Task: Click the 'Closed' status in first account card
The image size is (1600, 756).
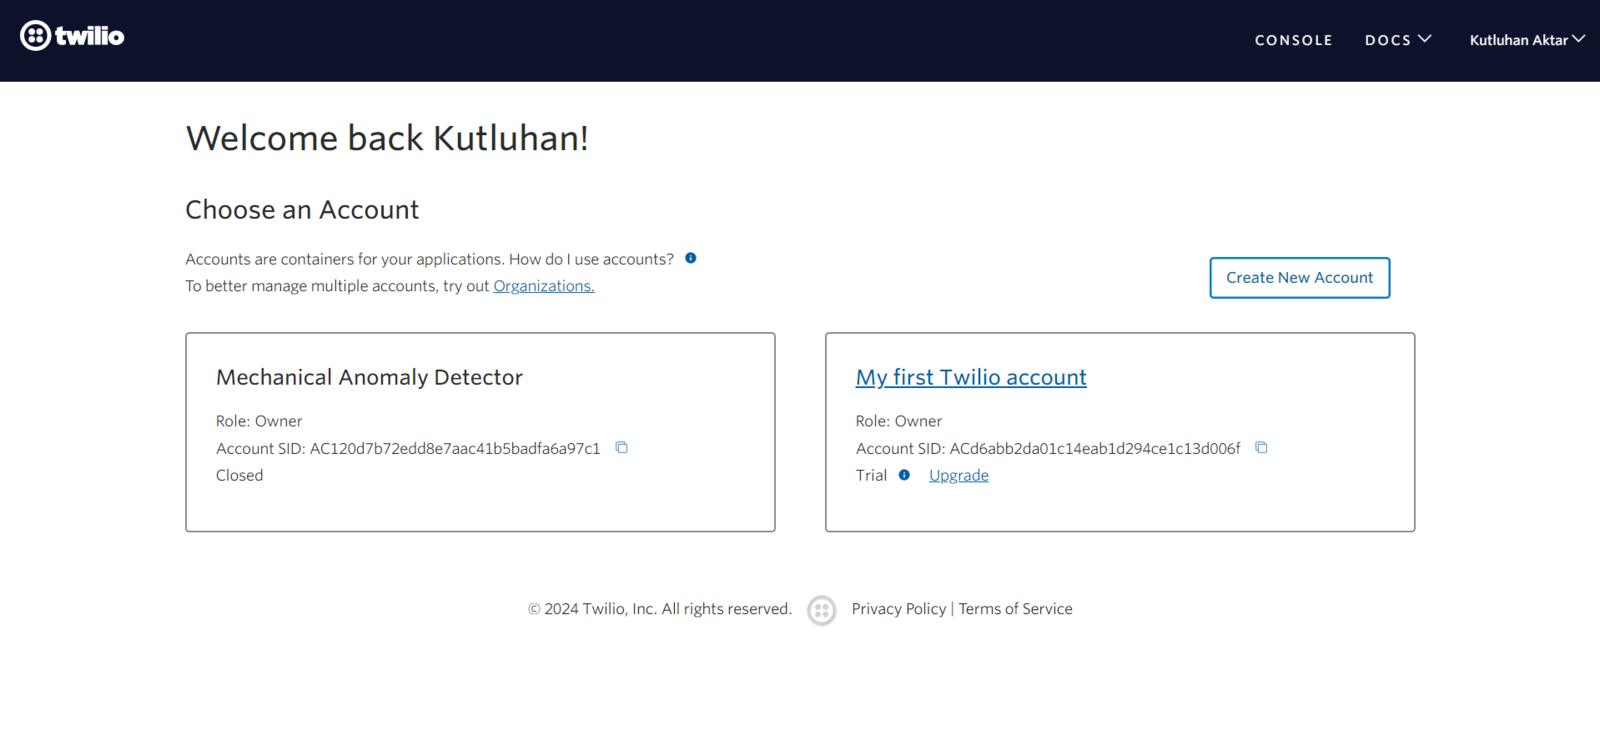Action: [x=239, y=475]
